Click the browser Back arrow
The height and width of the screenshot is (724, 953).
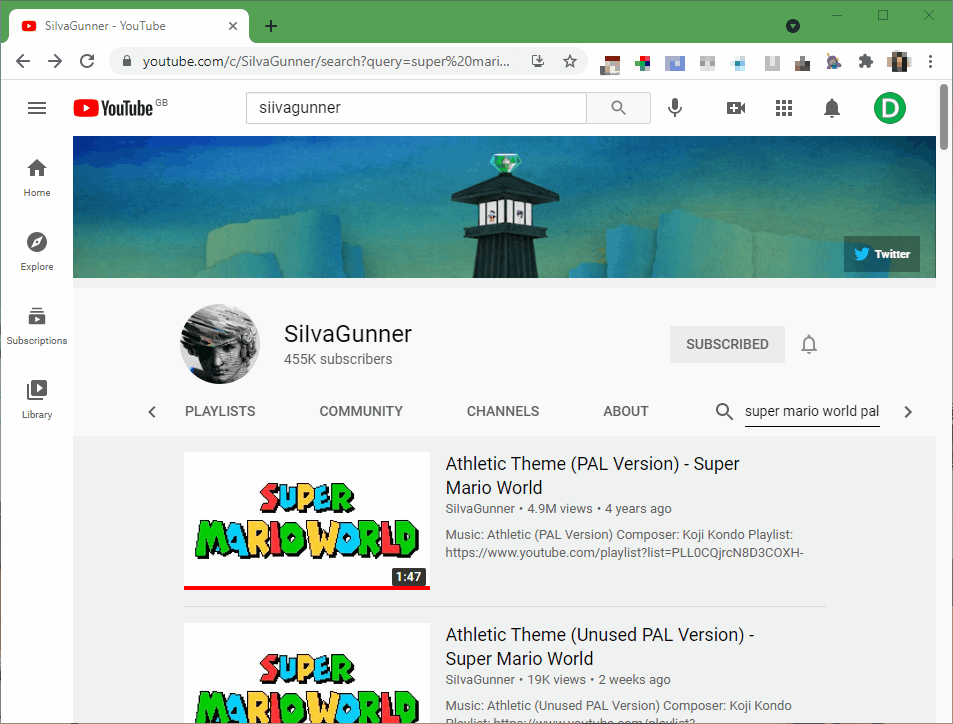[23, 61]
